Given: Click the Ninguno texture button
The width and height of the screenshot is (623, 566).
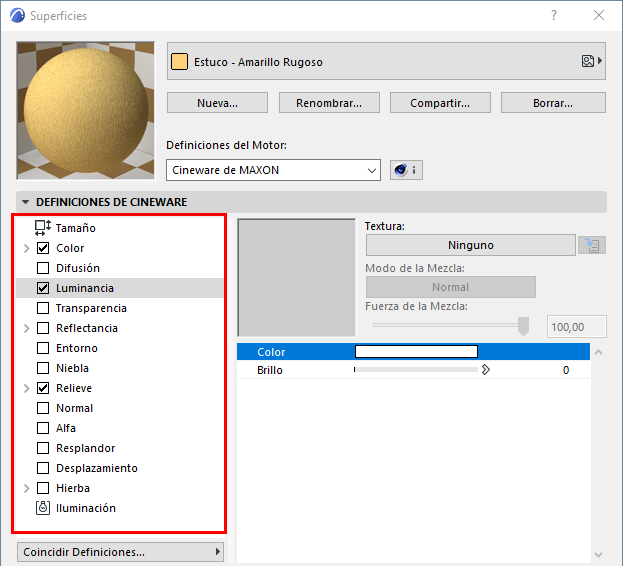Looking at the screenshot, I should 470,245.
